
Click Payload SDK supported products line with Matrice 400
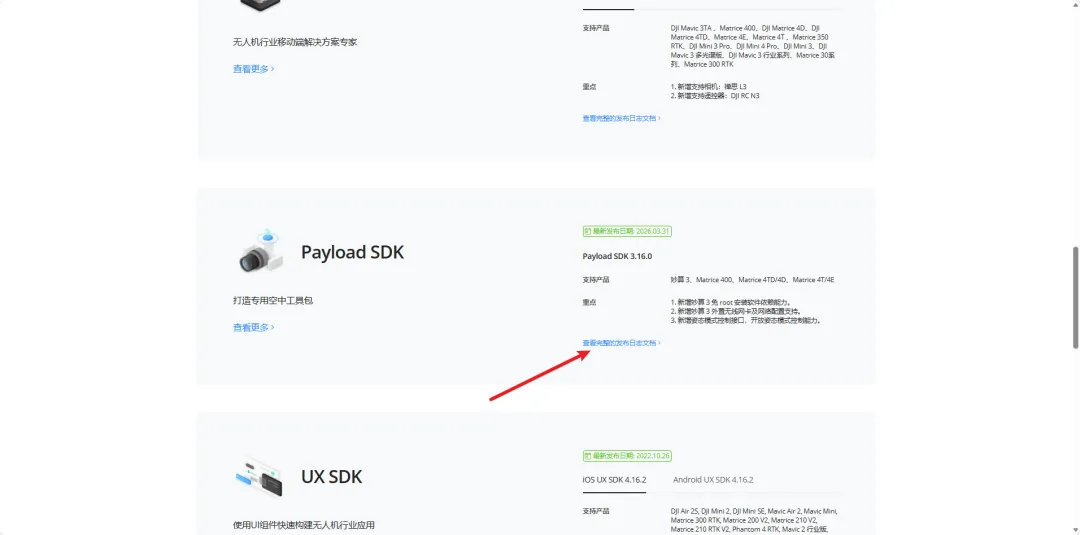pos(752,280)
